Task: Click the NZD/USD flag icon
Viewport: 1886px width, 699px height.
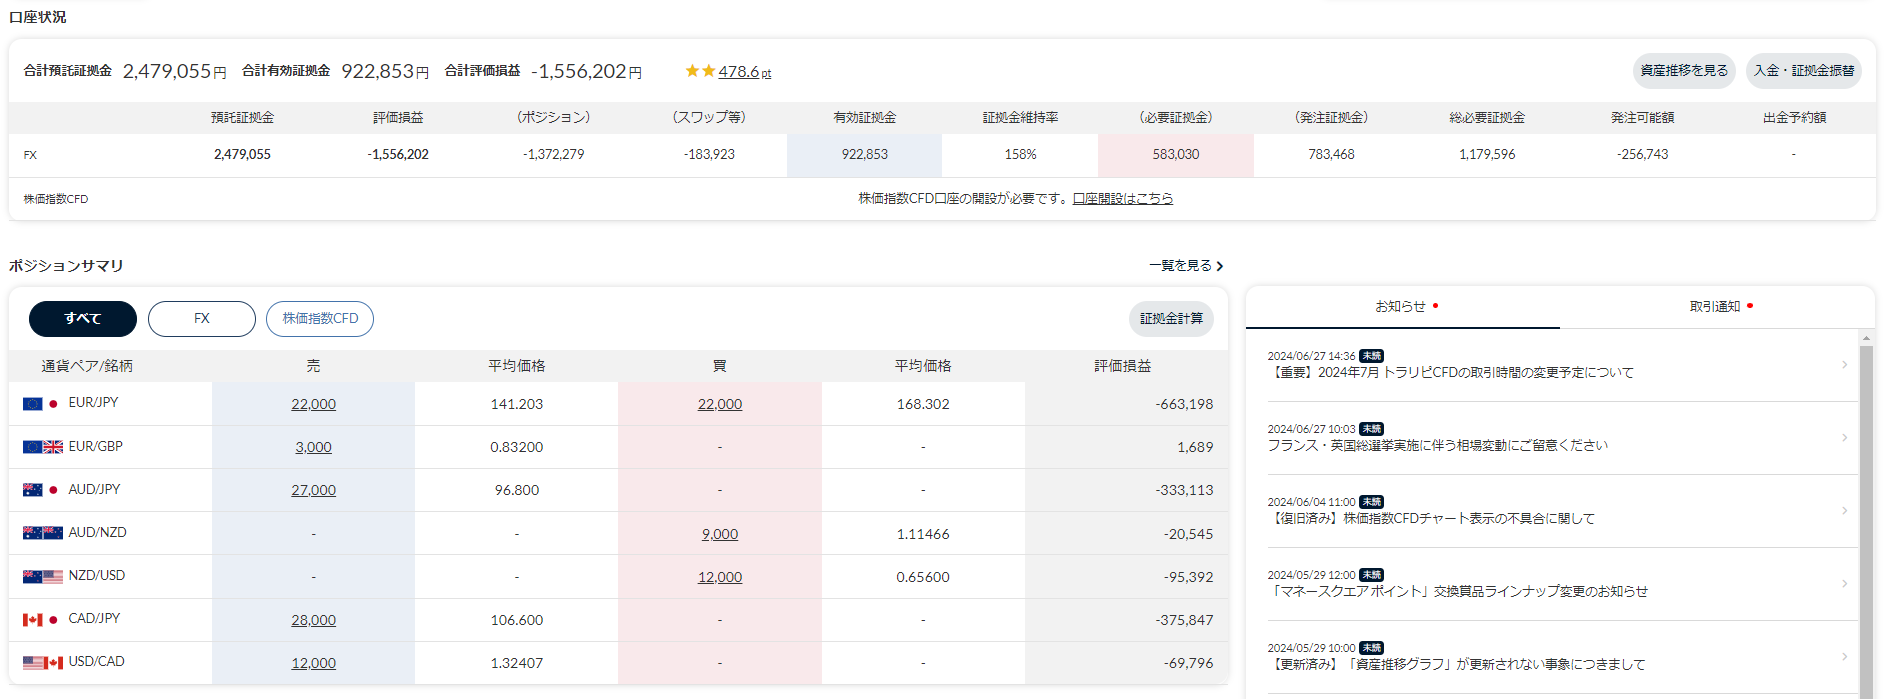Action: (x=43, y=576)
